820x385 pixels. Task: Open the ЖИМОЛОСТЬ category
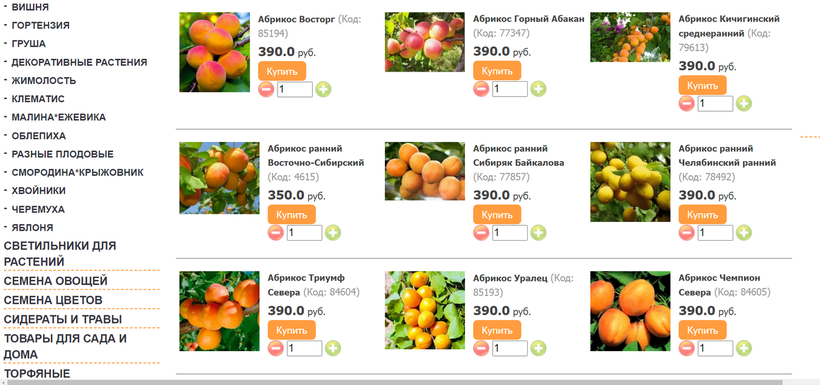coord(44,81)
